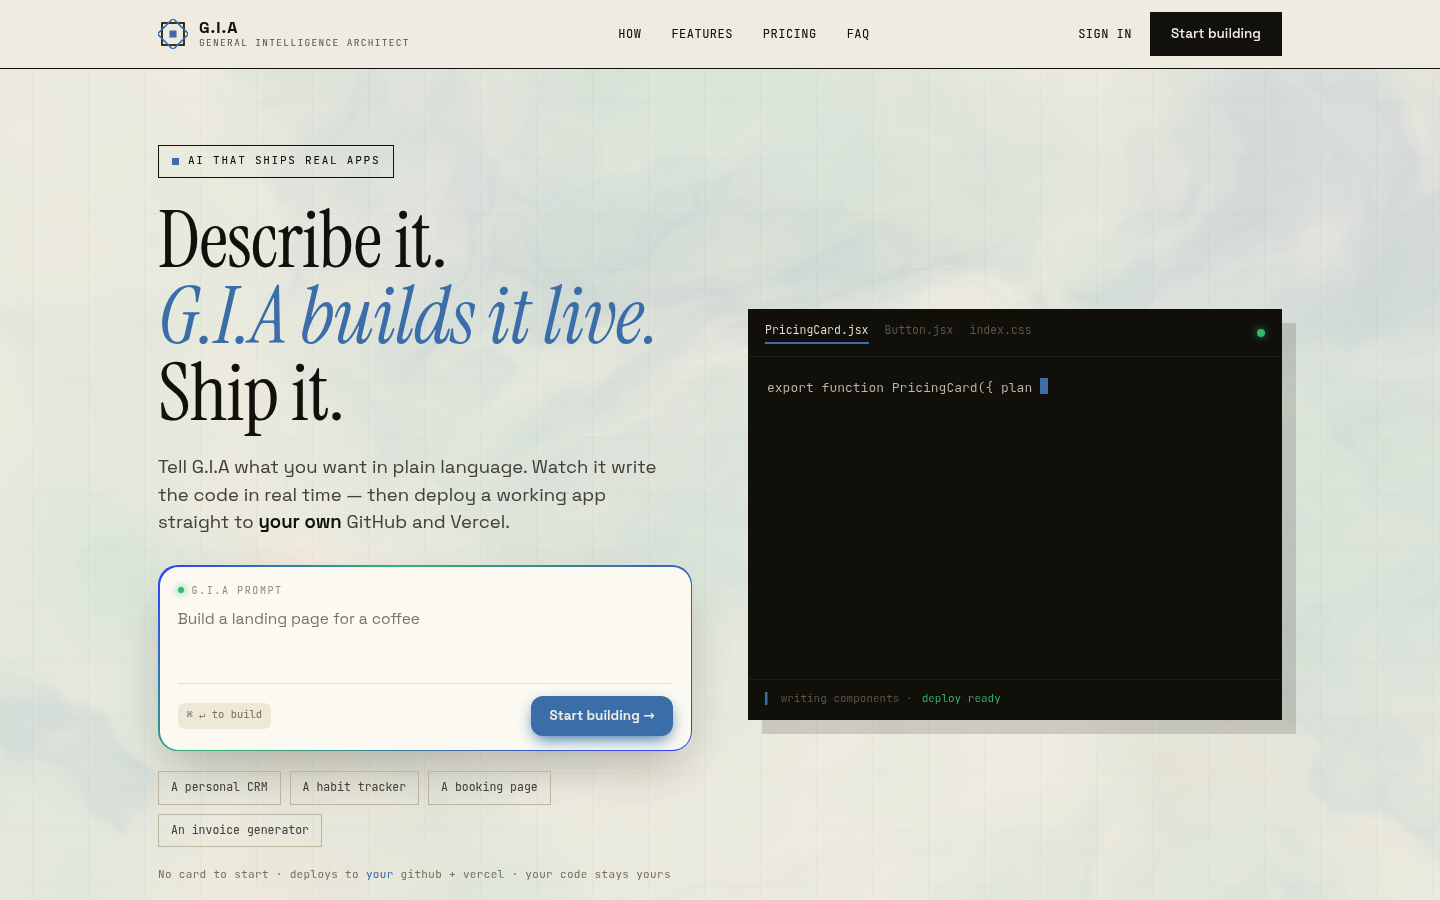
Task: Click the 'your code stays yours' text
Action: [x=598, y=875]
